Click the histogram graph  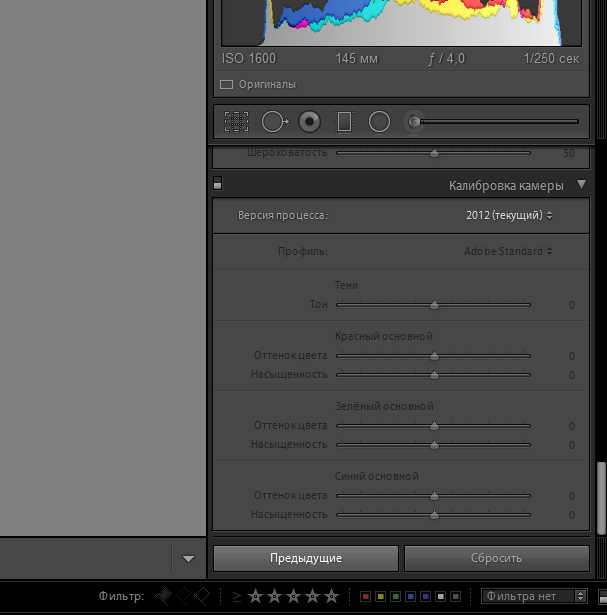tap(401, 23)
